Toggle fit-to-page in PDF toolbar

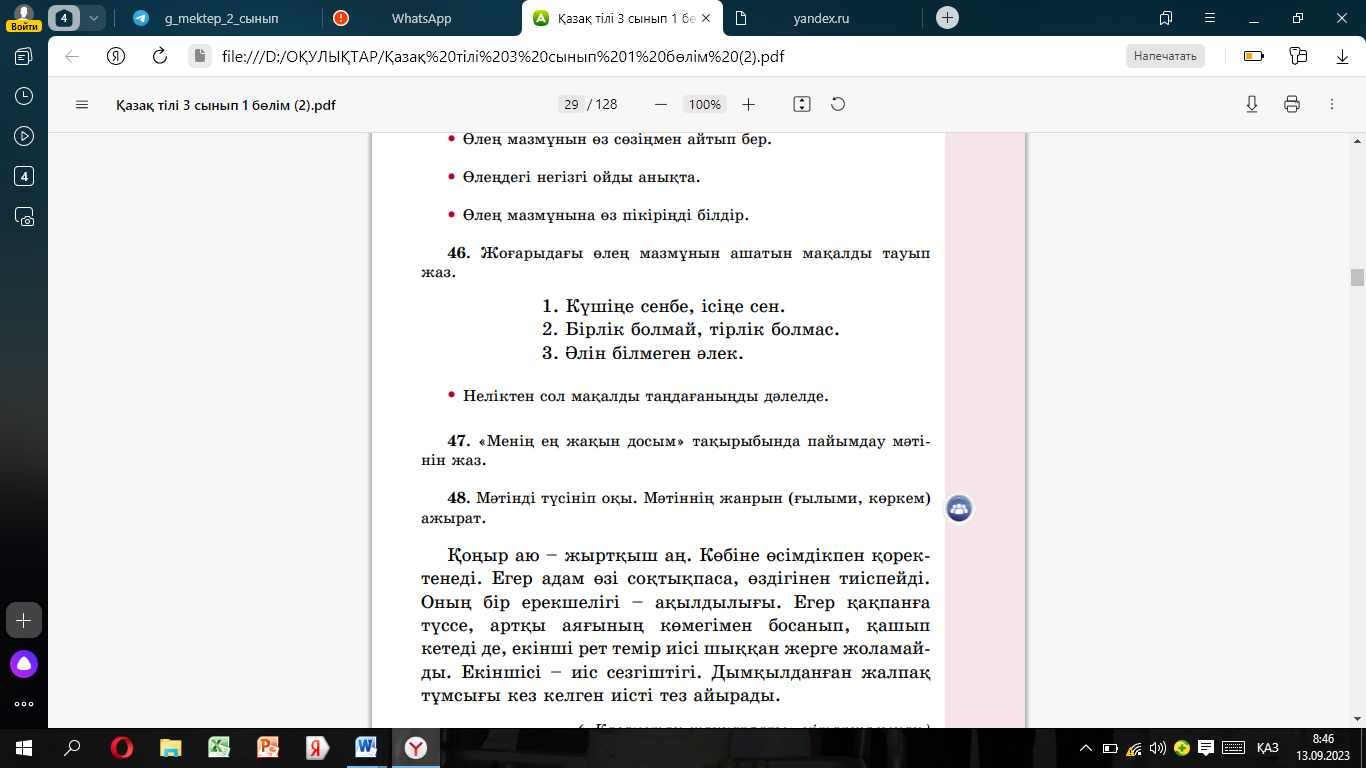(x=801, y=104)
